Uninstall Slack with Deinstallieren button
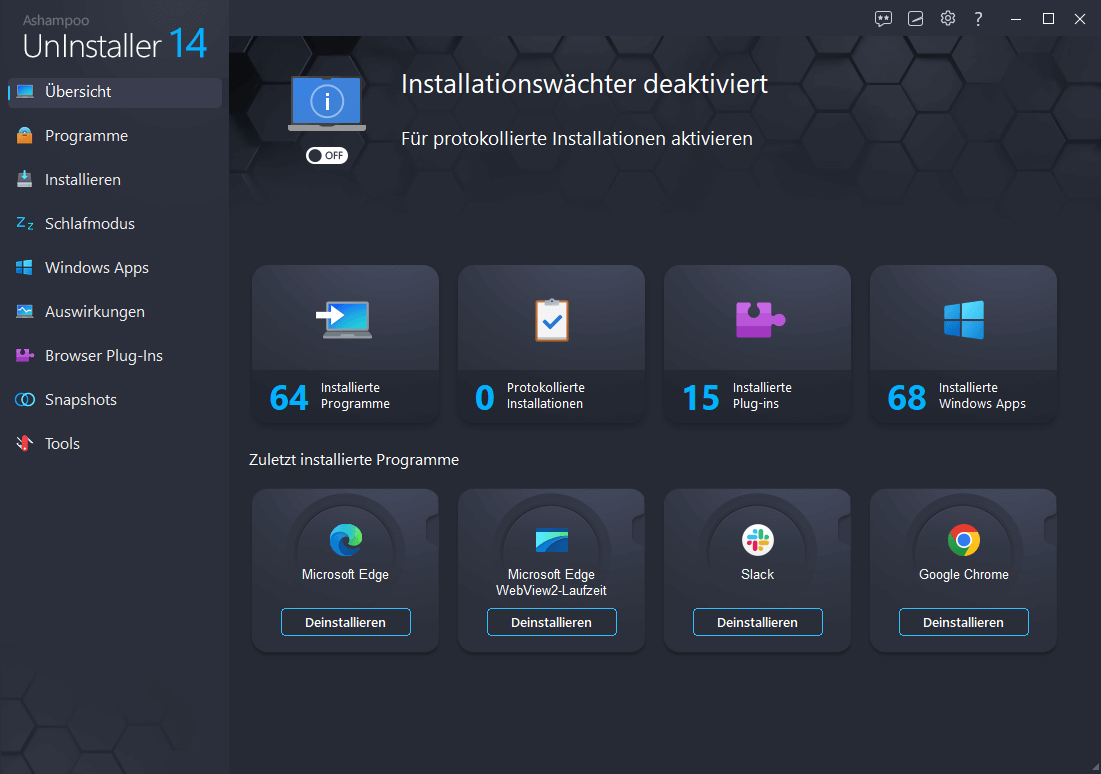1101x774 pixels. (757, 622)
